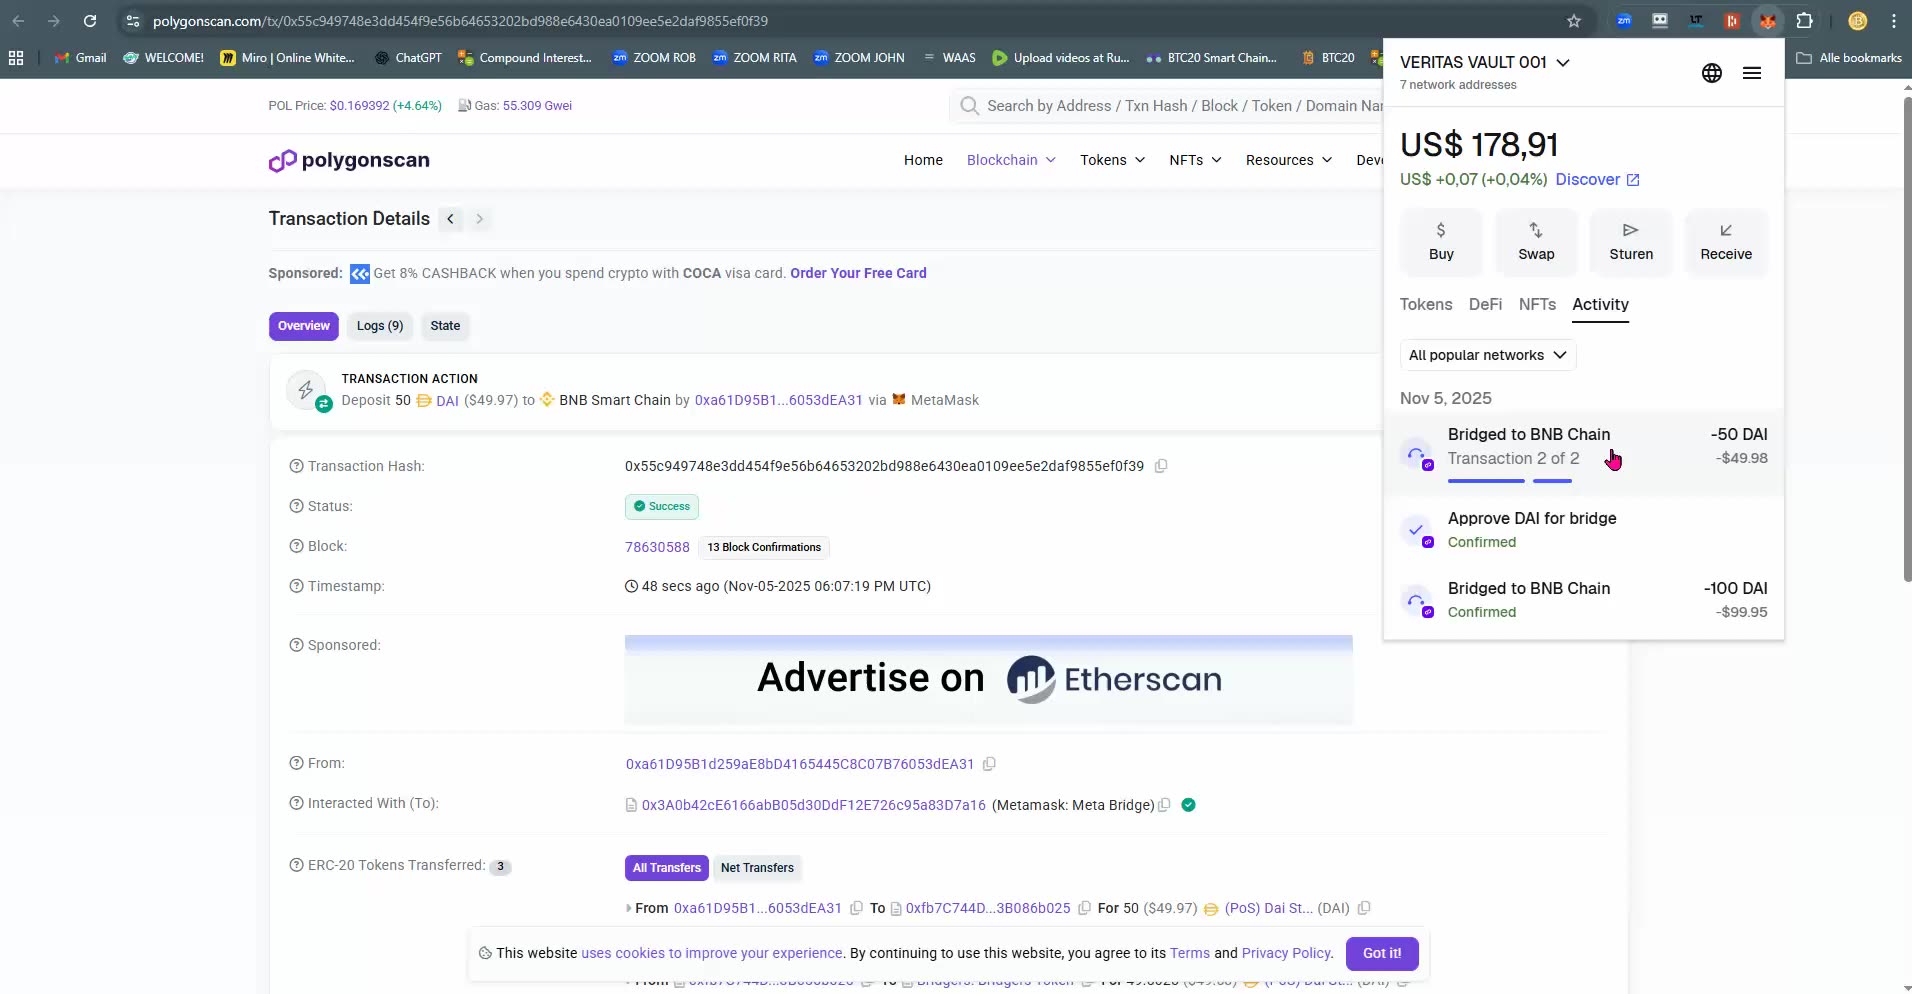Enable All Transfers view
The width and height of the screenshot is (1912, 994).
(x=666, y=868)
